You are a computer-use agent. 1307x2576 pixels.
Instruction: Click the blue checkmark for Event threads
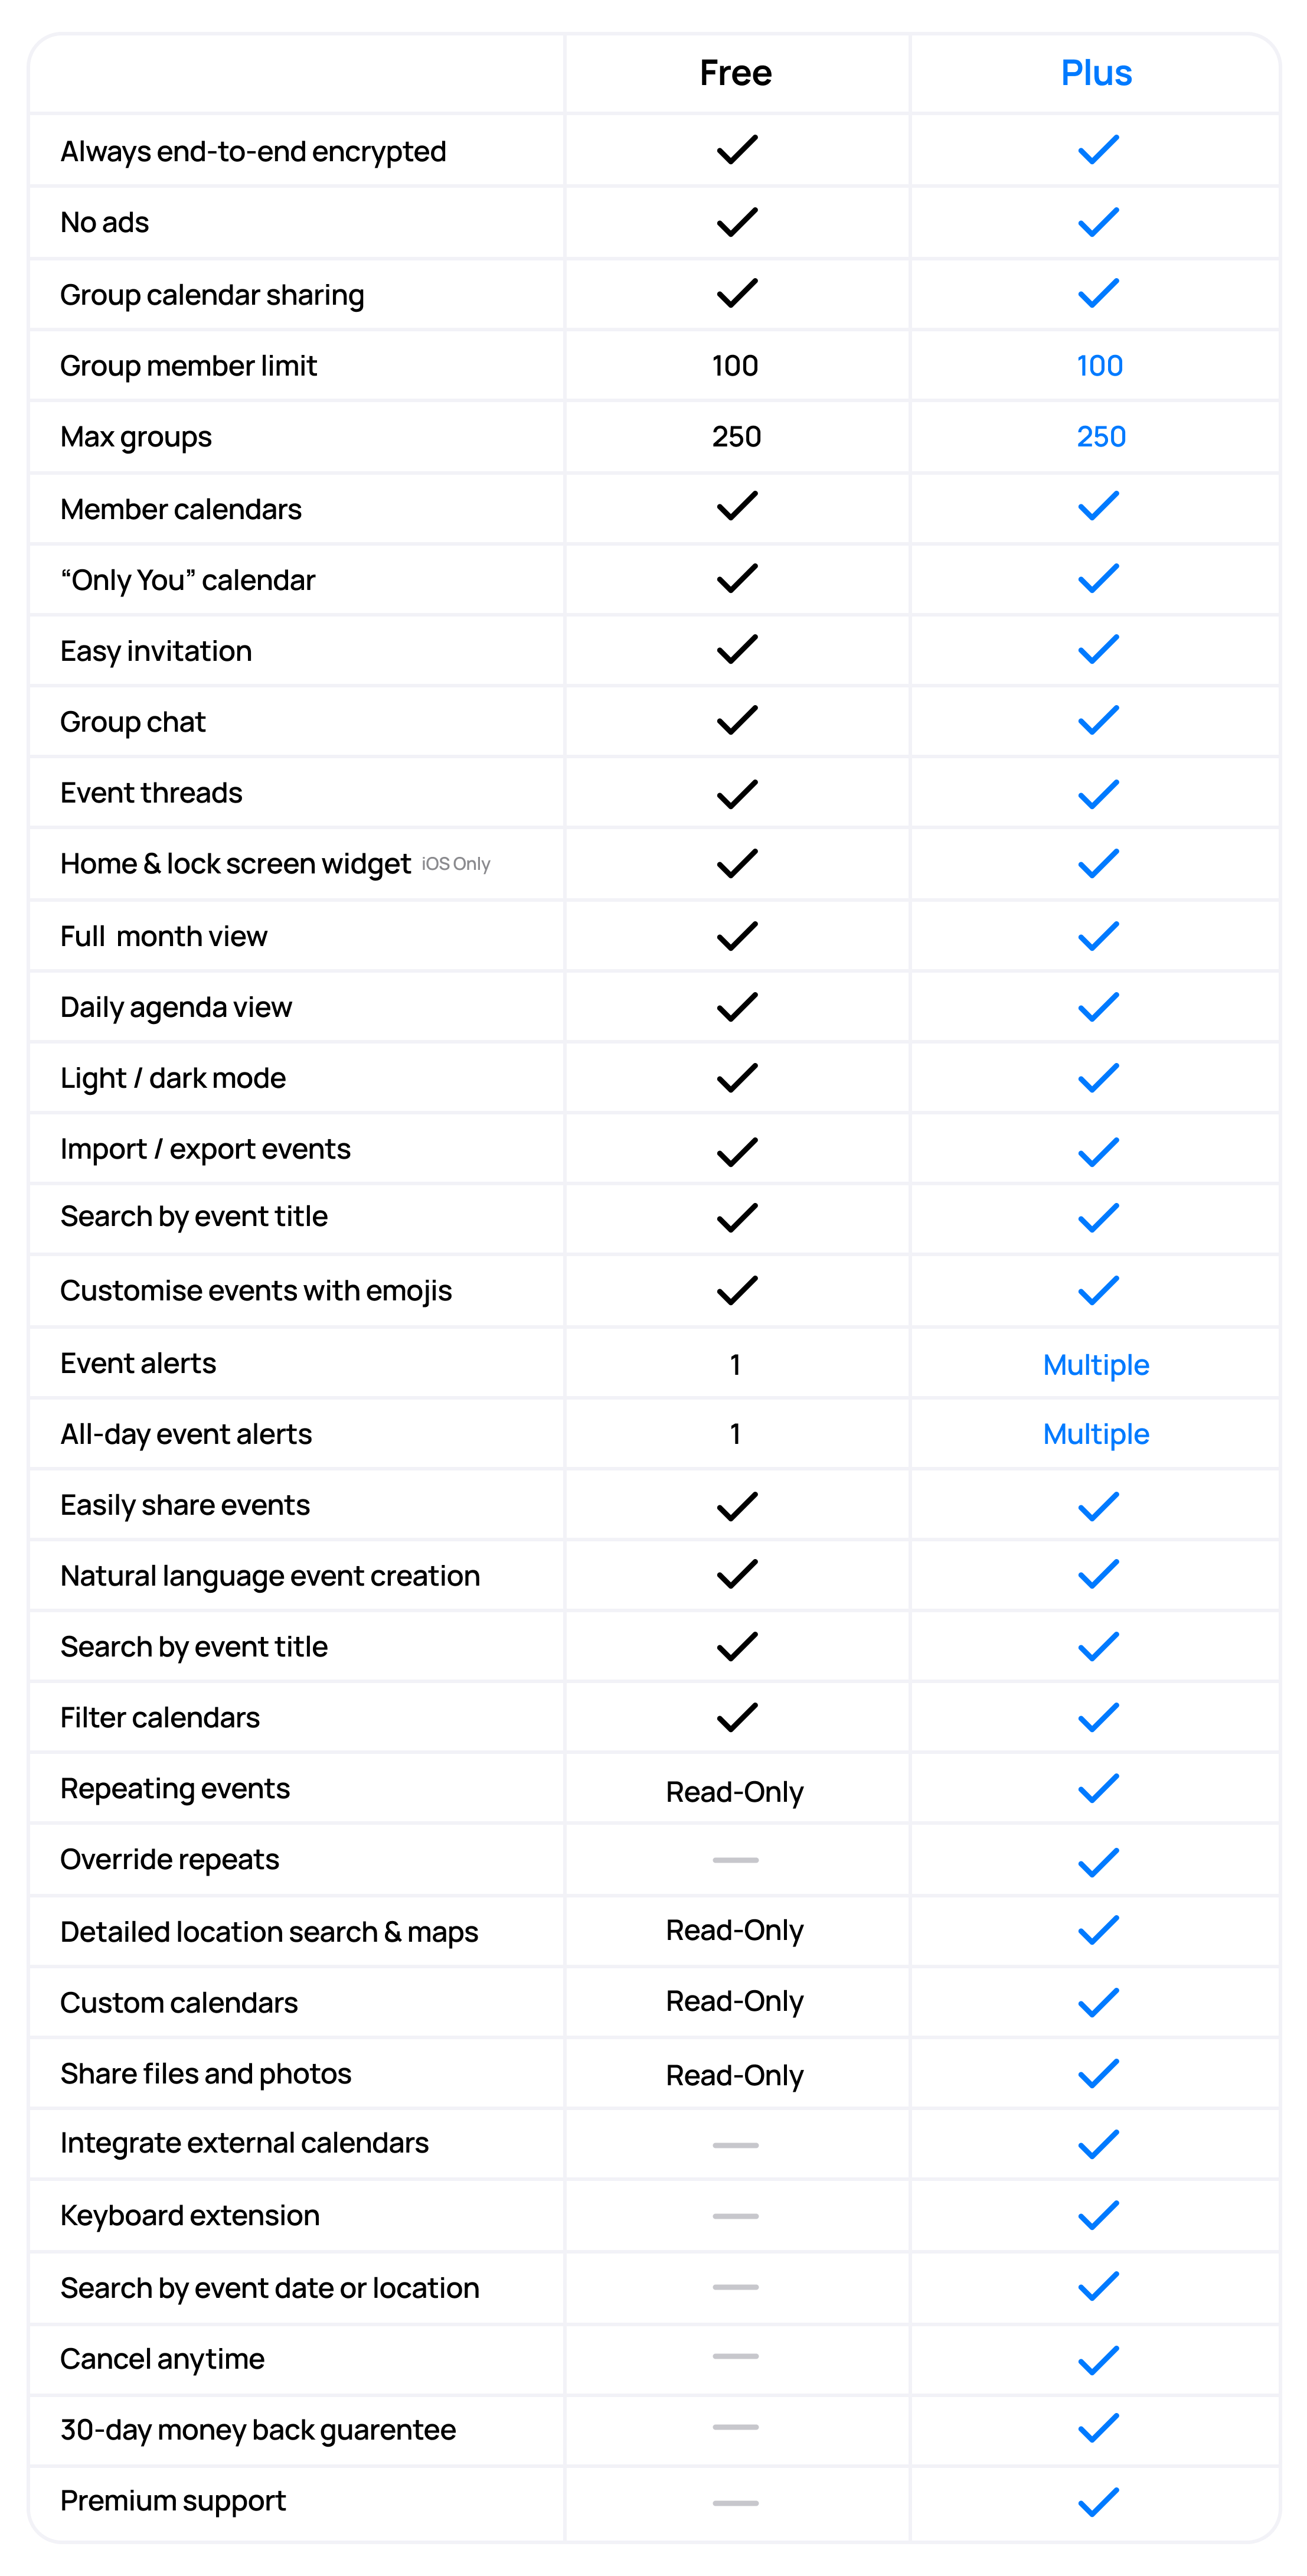click(1098, 794)
